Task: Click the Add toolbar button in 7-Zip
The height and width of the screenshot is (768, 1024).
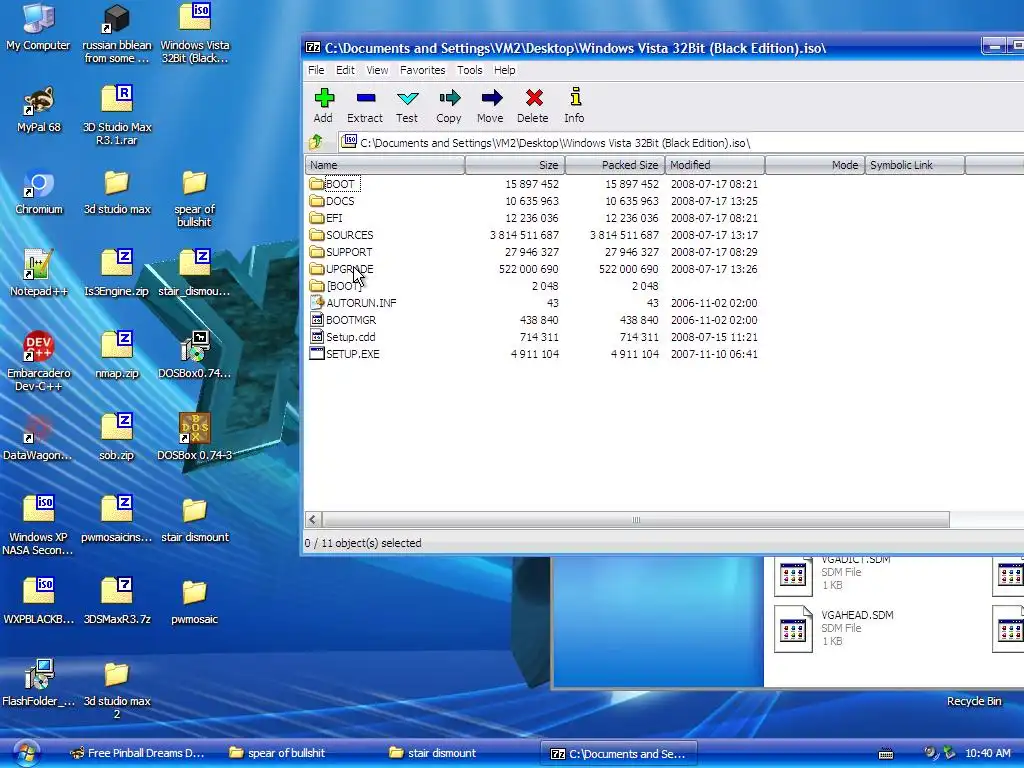Action: (323, 106)
